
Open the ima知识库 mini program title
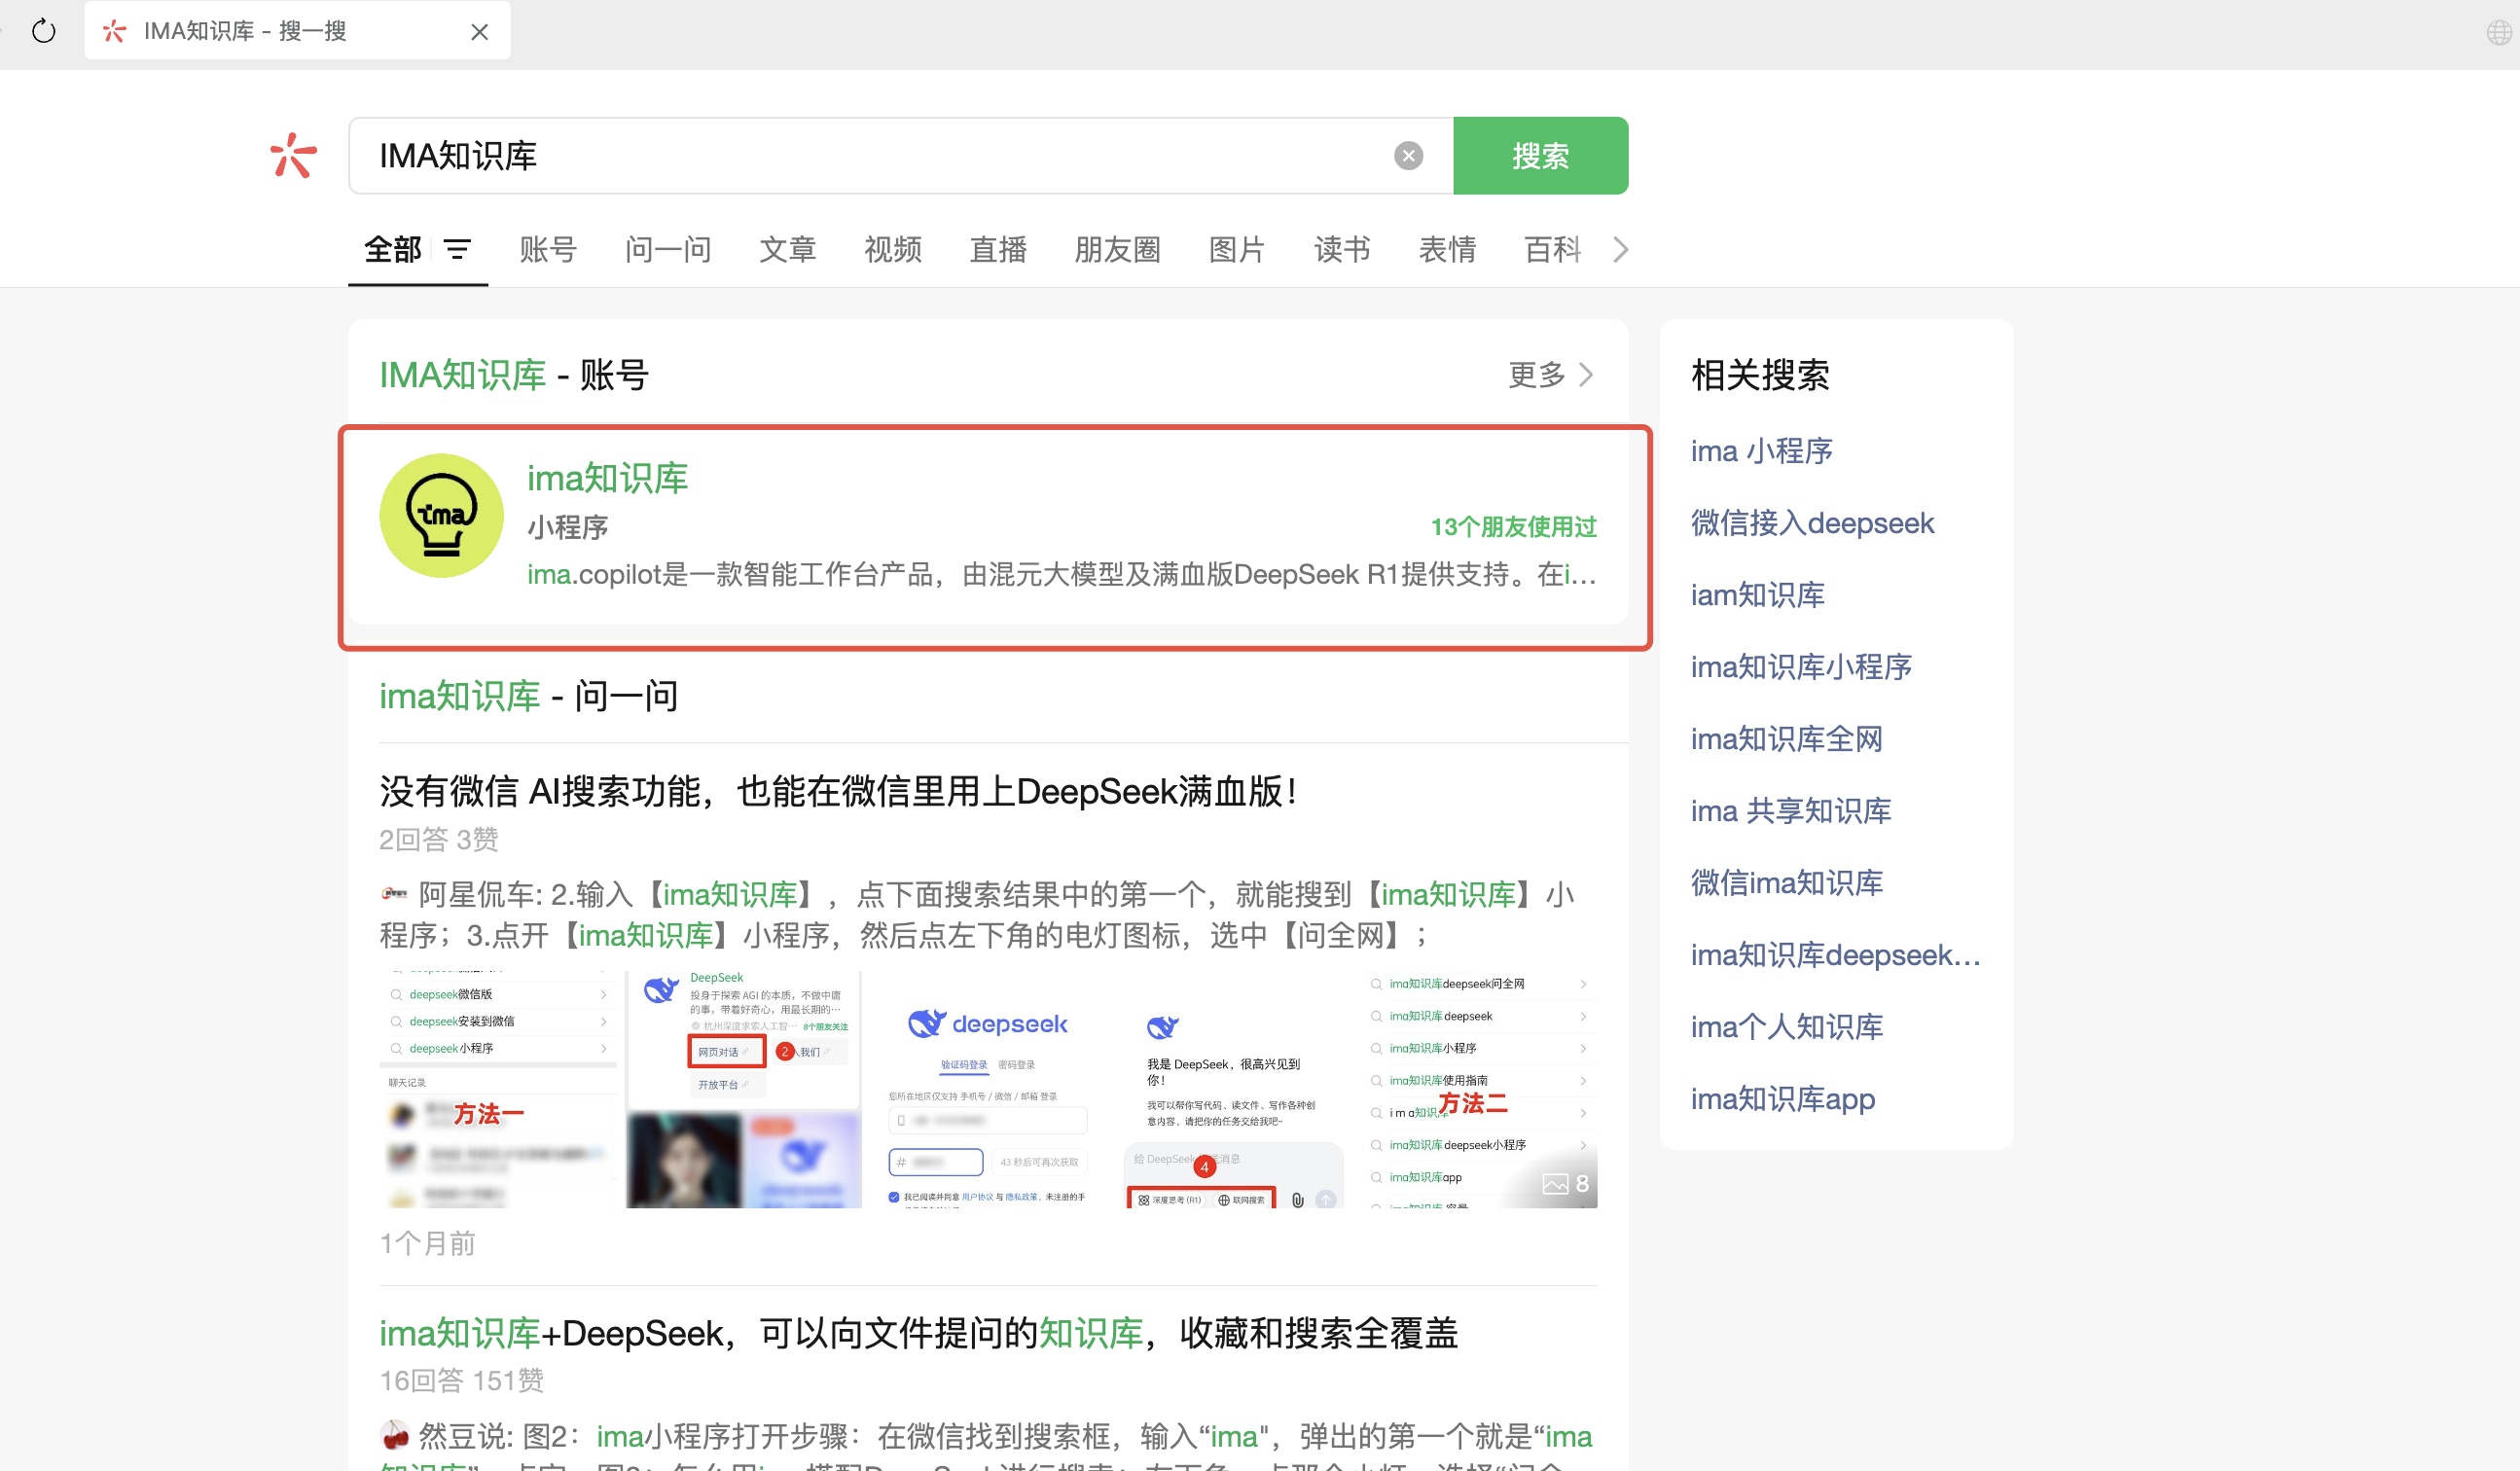pyautogui.click(x=607, y=478)
